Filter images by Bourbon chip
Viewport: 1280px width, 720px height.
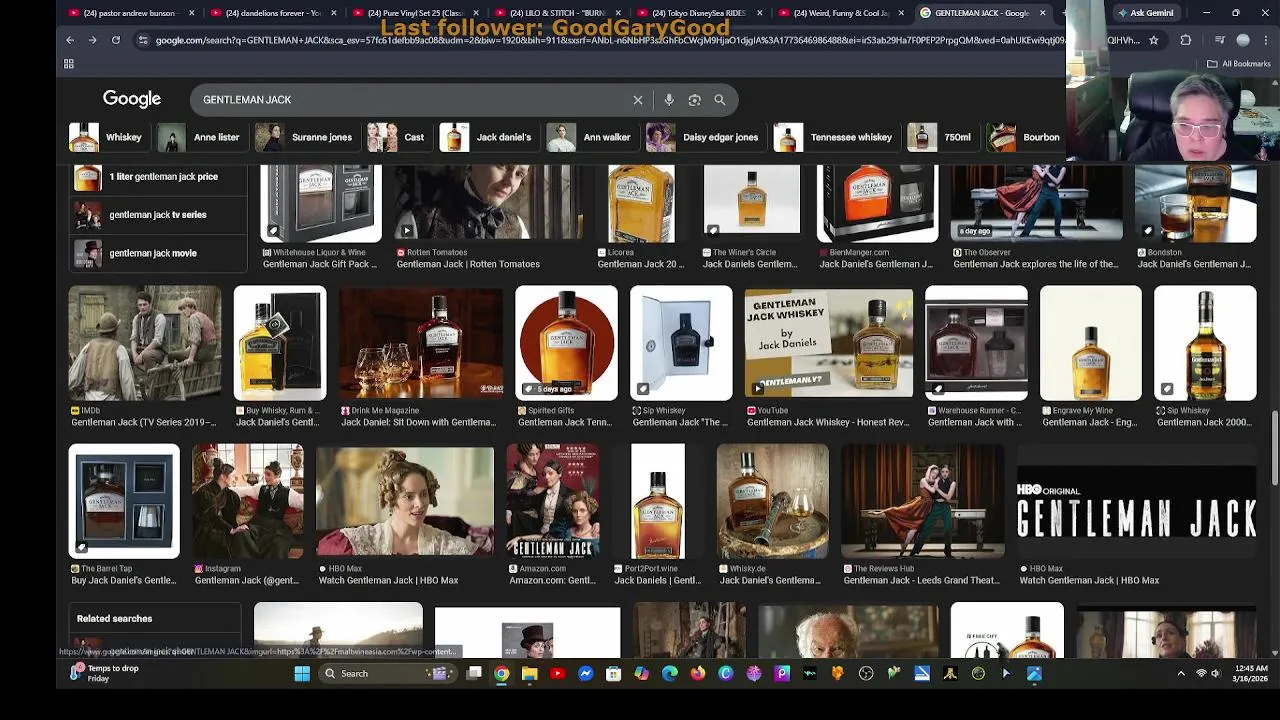click(1025, 137)
